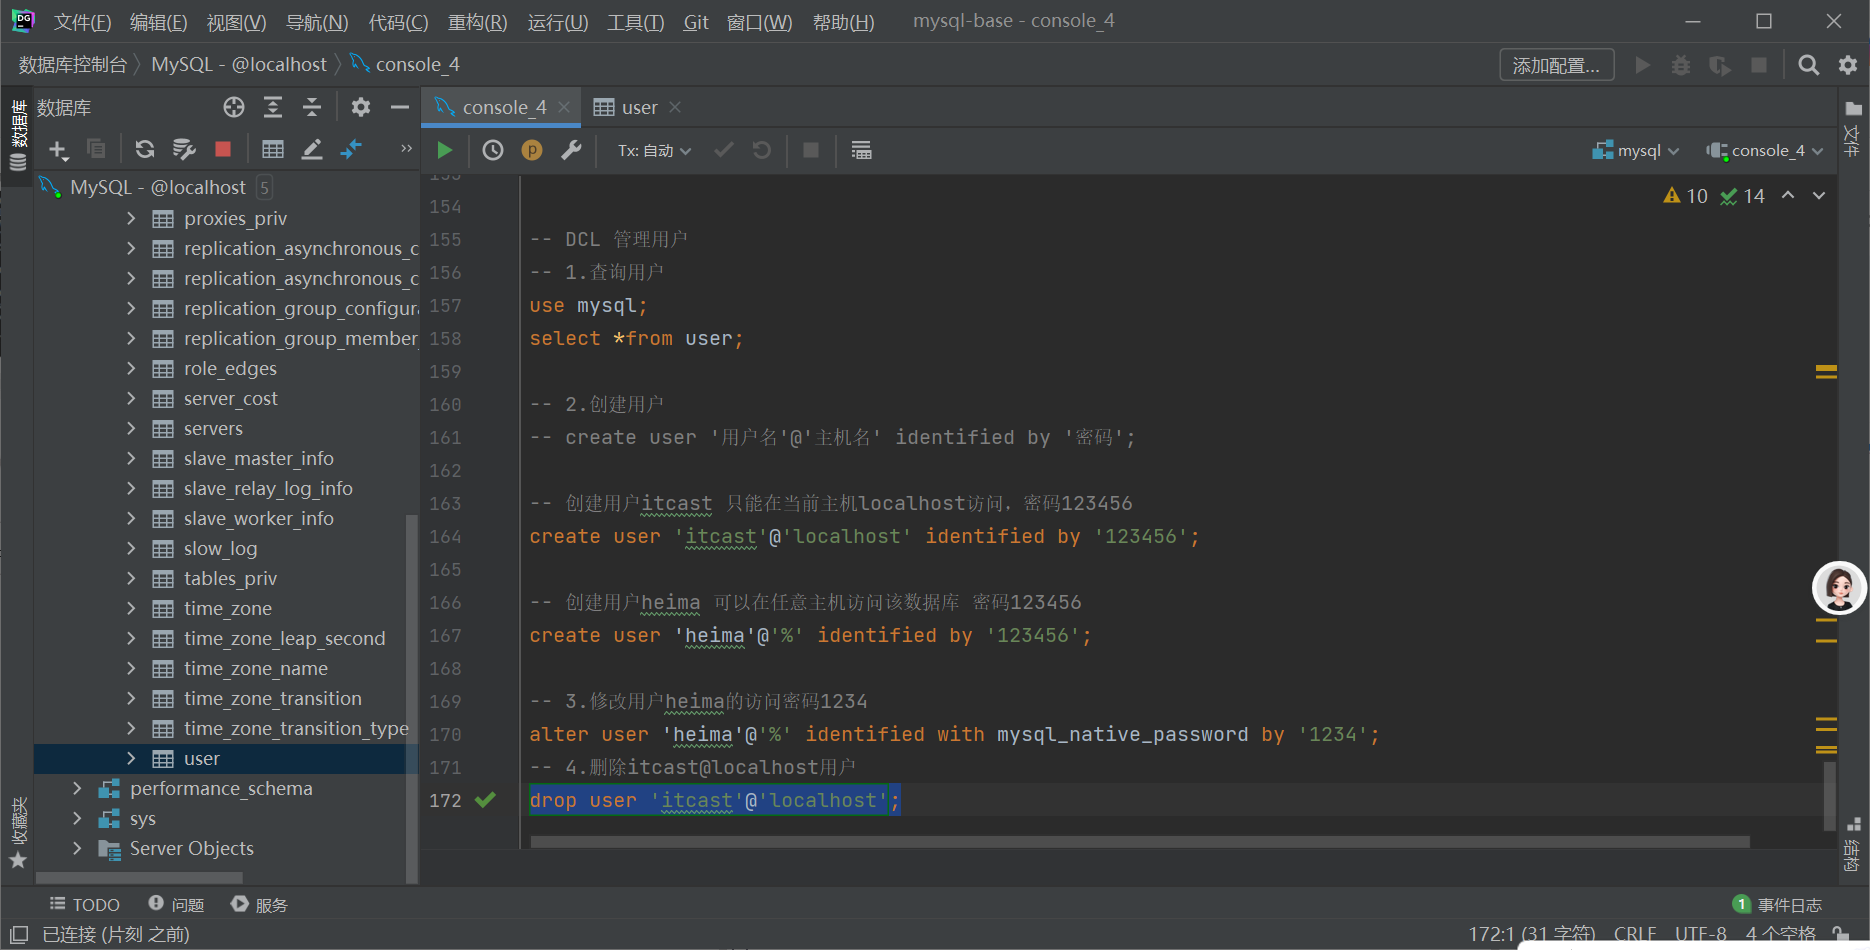Open the search everywhere magnifier
1870x950 pixels.
pyautogui.click(x=1808, y=65)
